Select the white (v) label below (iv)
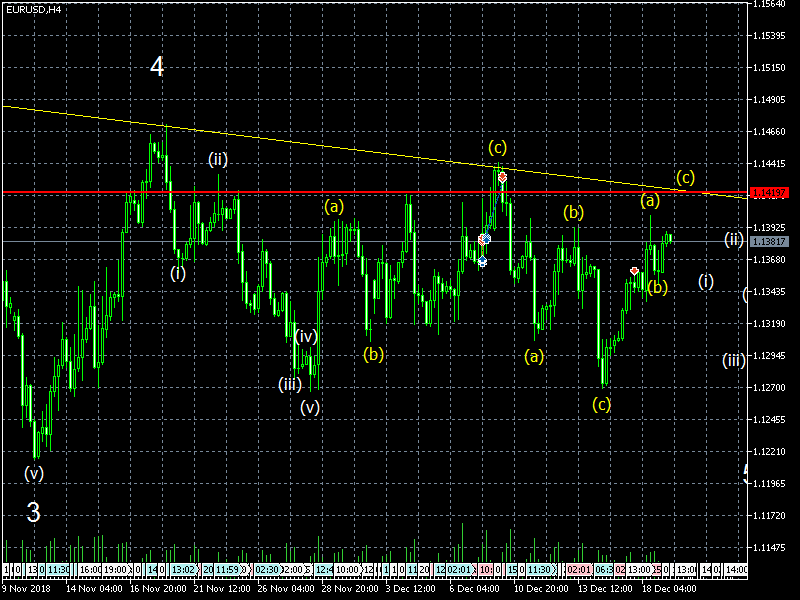 tap(310, 407)
